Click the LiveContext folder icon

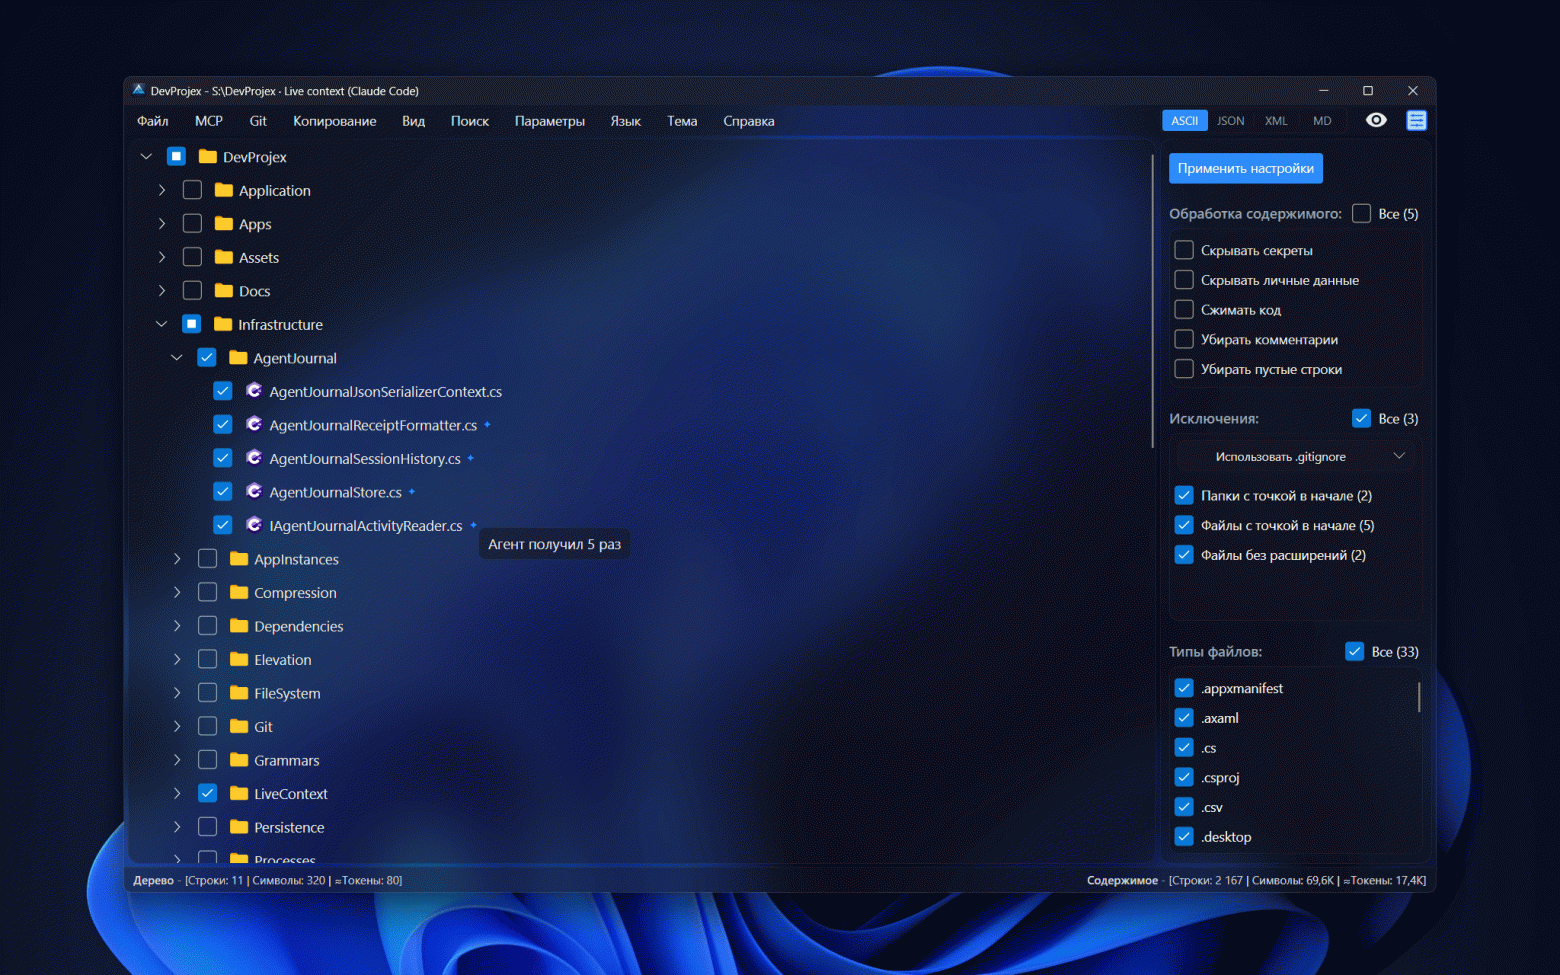(239, 793)
